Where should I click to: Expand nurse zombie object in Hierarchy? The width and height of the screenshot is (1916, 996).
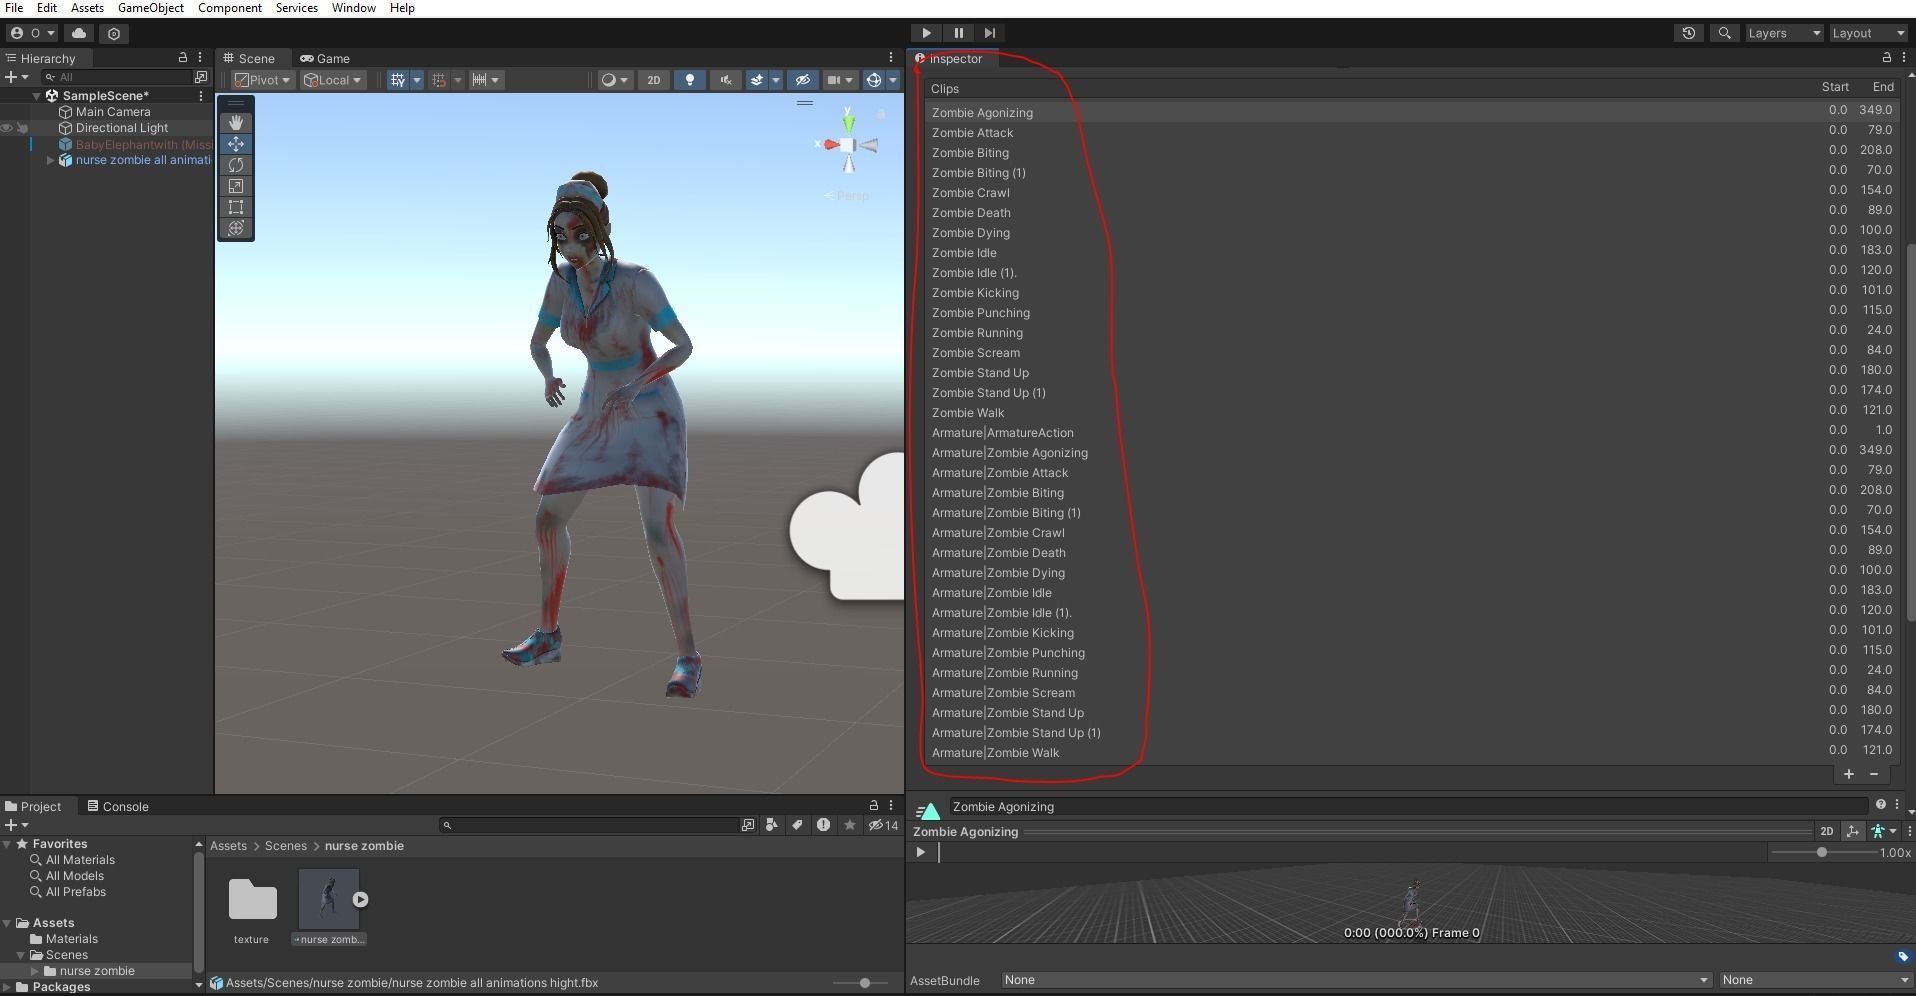click(50, 160)
